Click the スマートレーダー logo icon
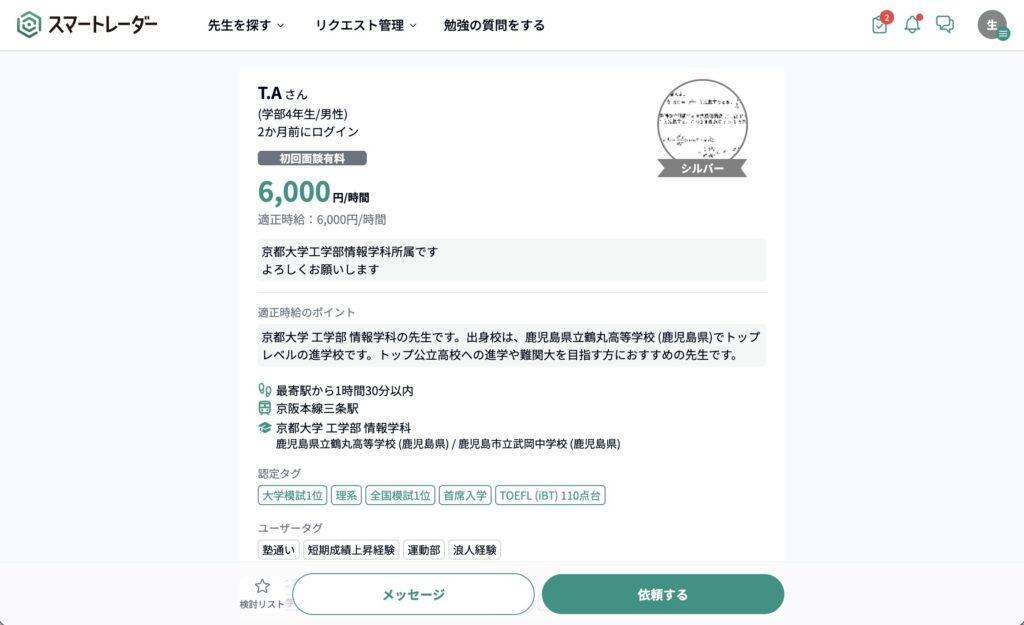 [30, 25]
